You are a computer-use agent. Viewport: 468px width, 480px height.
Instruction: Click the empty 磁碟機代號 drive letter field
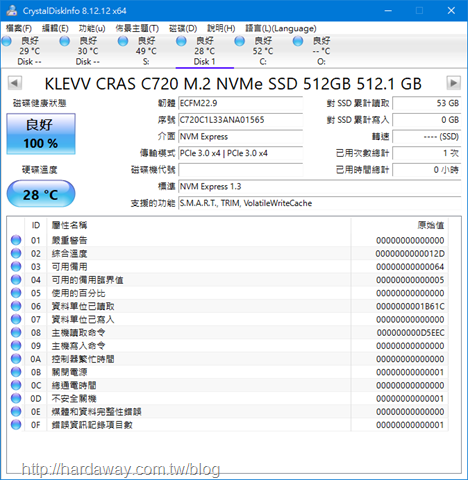(x=240, y=170)
